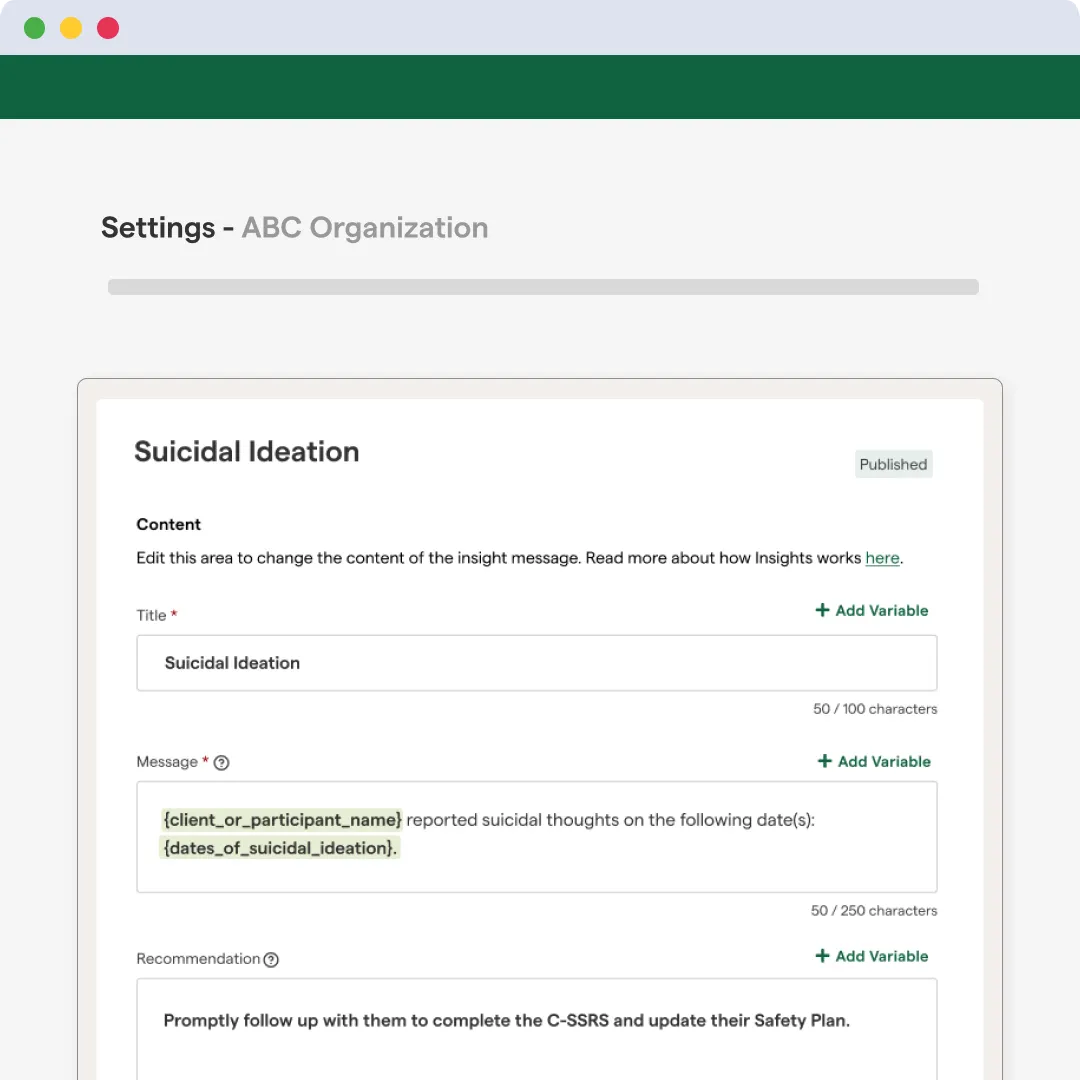Click the Published status badge

(893, 464)
